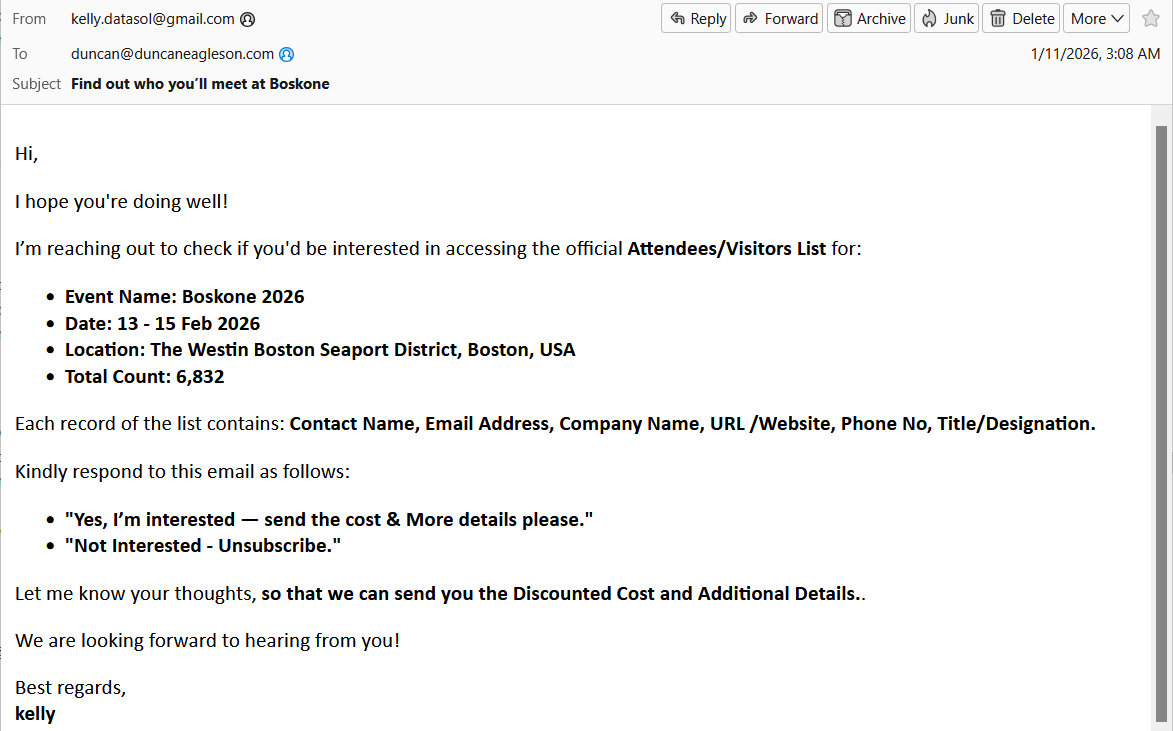
Task: Open the More actions dropdown
Action: (1097, 18)
